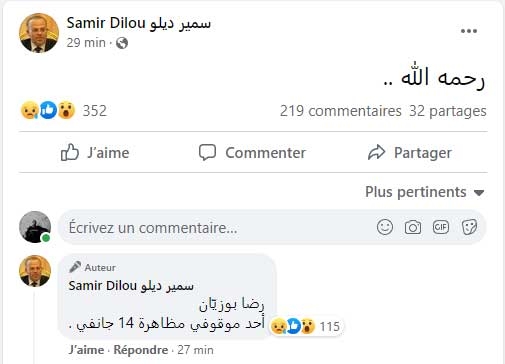Open the 219 commentaires link
Image resolution: width=505 pixels, height=364 pixels.
(x=340, y=111)
